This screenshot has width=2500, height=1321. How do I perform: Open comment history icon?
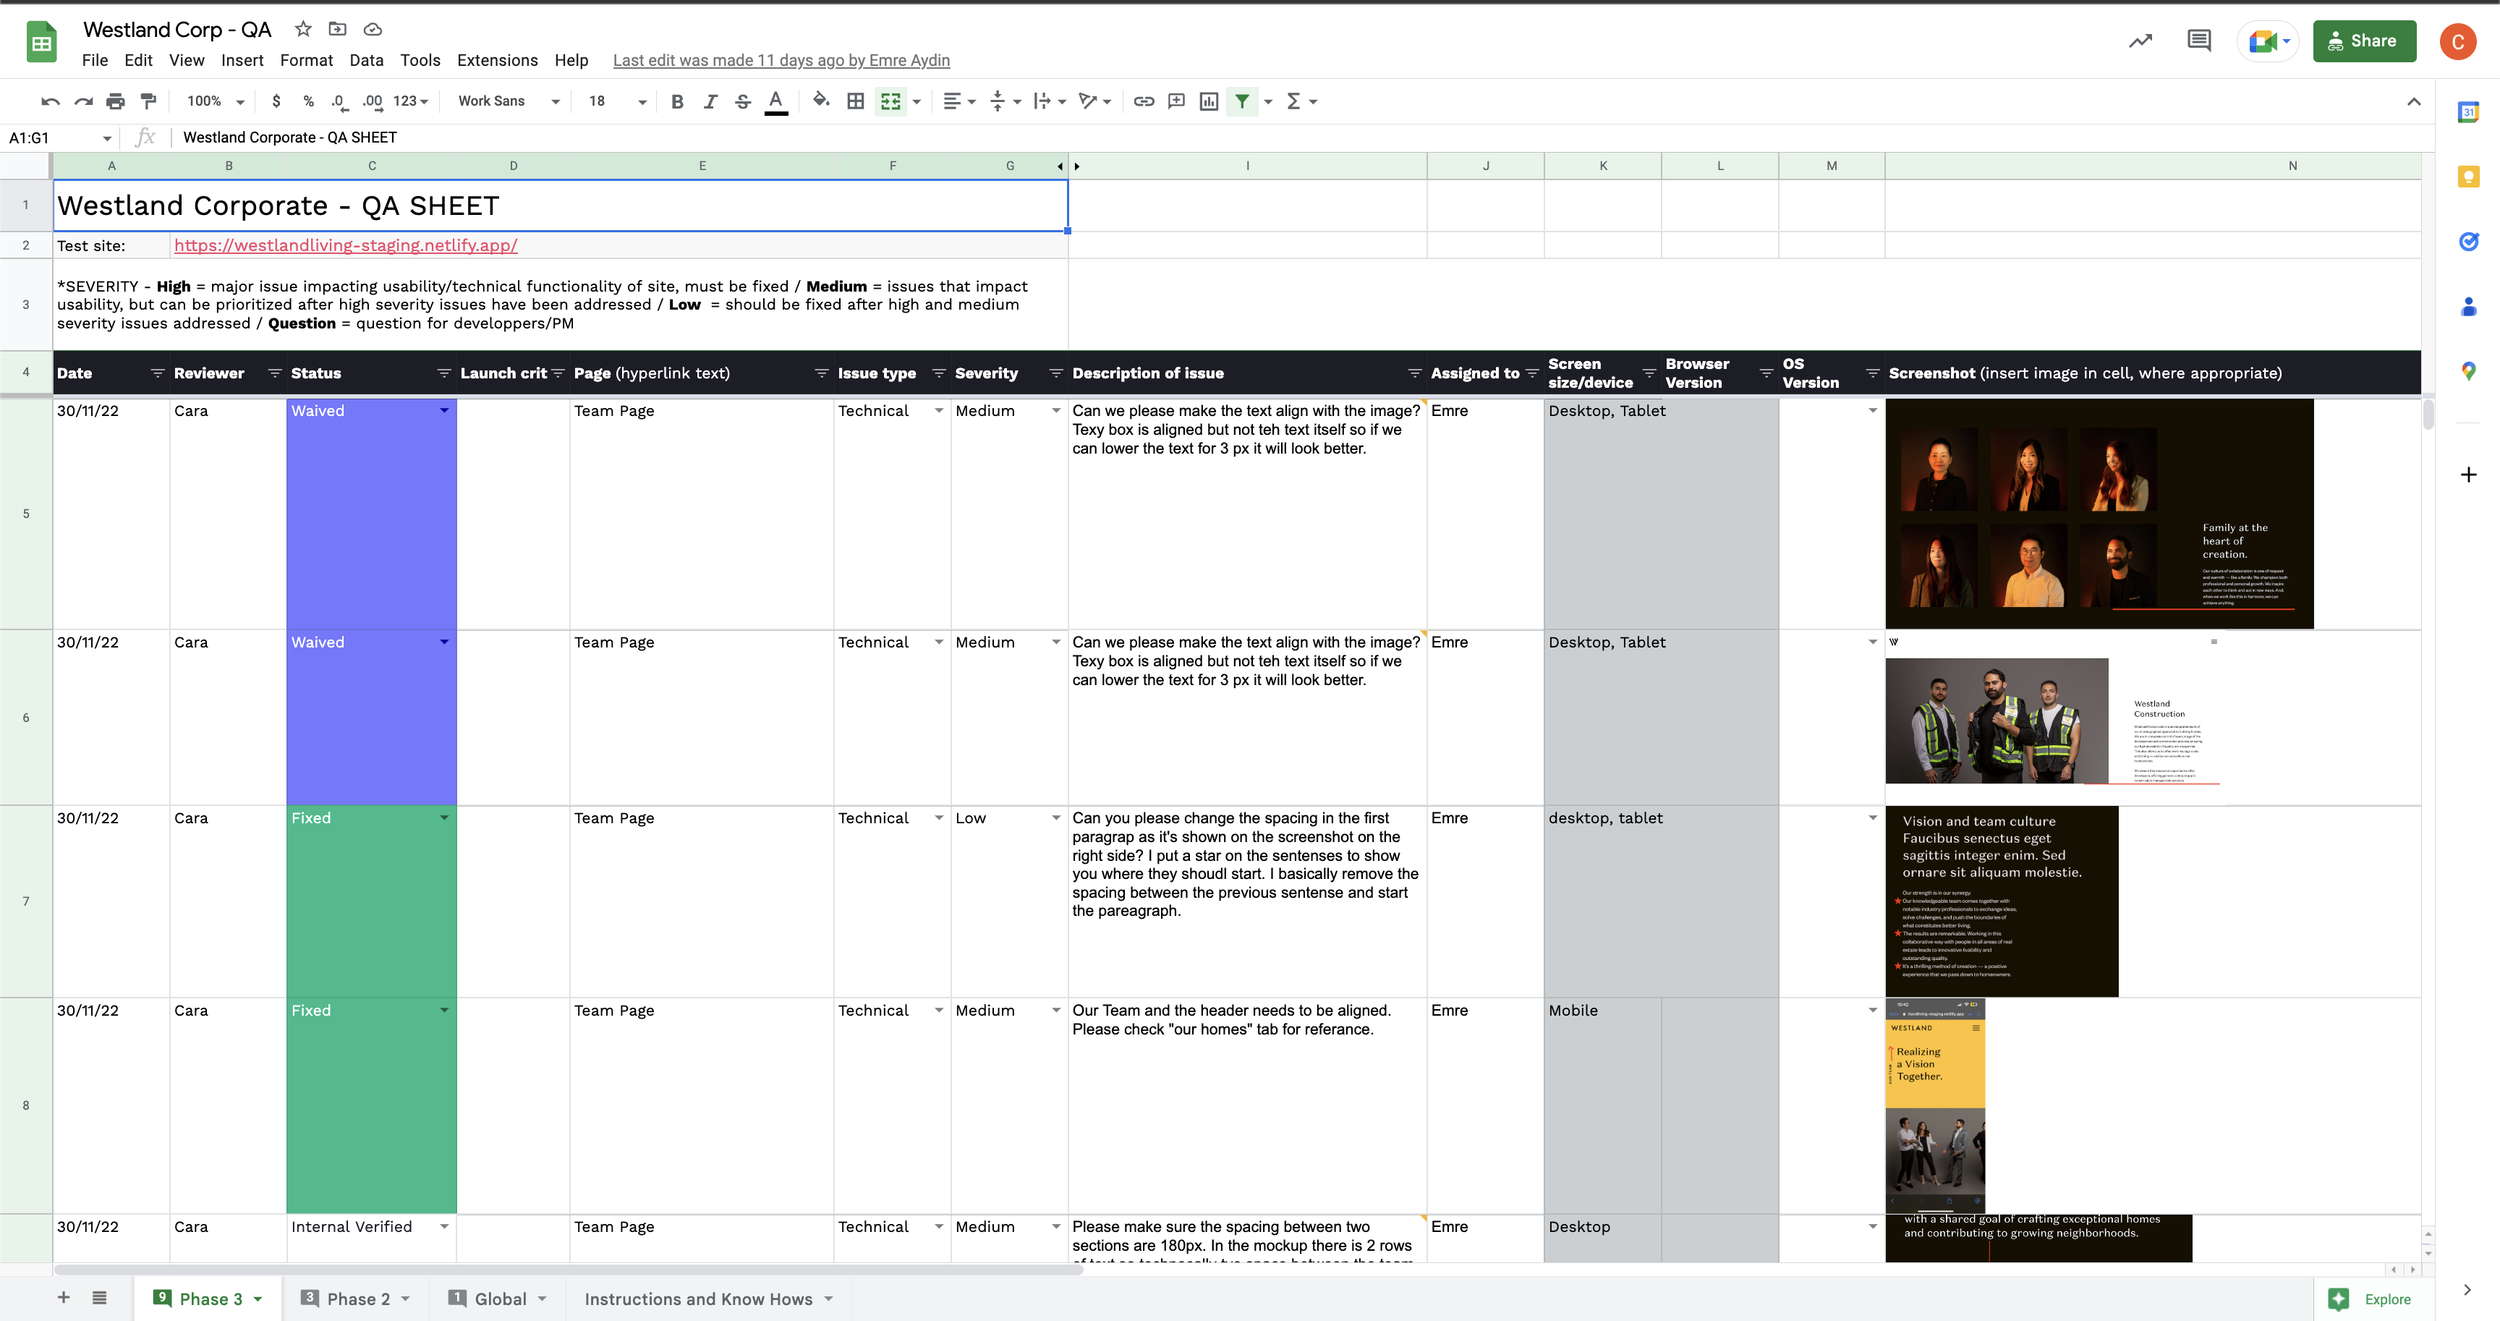(2198, 41)
